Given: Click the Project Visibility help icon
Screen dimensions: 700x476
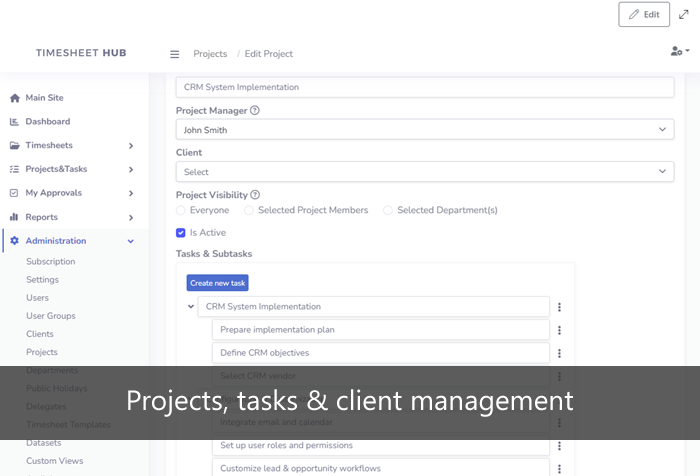Looking at the screenshot, I should [256, 195].
